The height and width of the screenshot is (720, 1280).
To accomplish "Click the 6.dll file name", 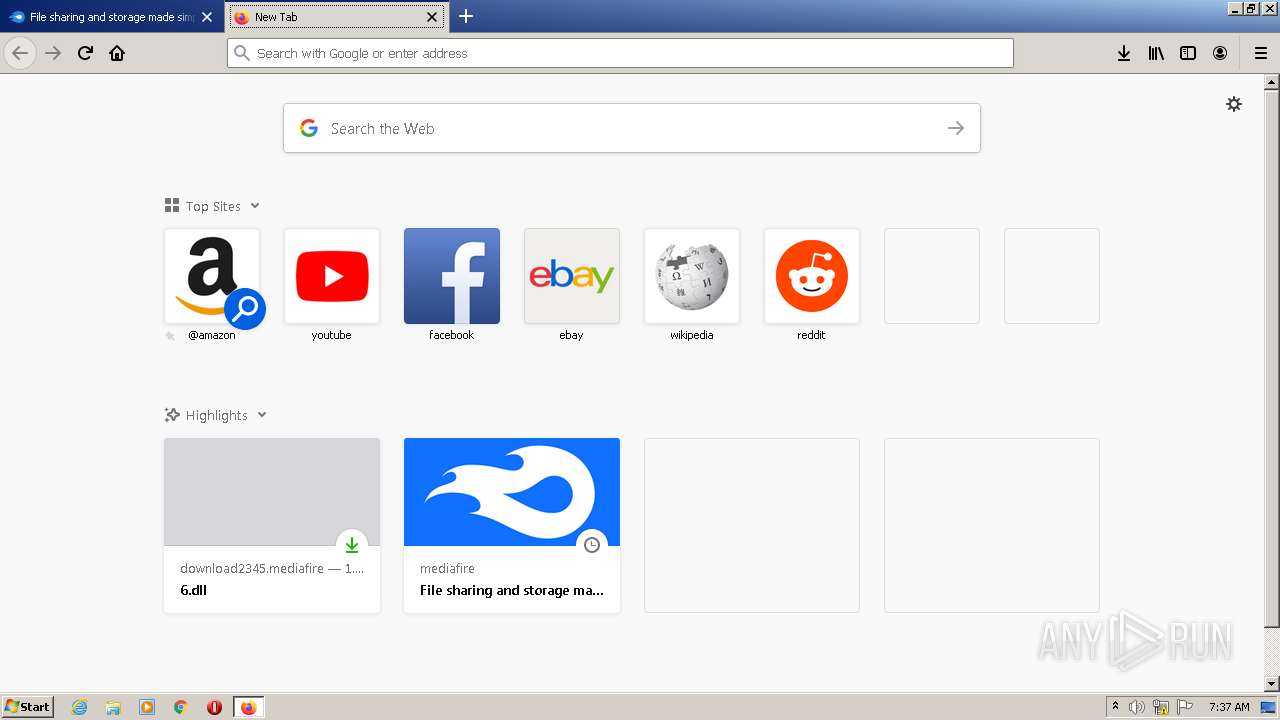I will [193, 590].
